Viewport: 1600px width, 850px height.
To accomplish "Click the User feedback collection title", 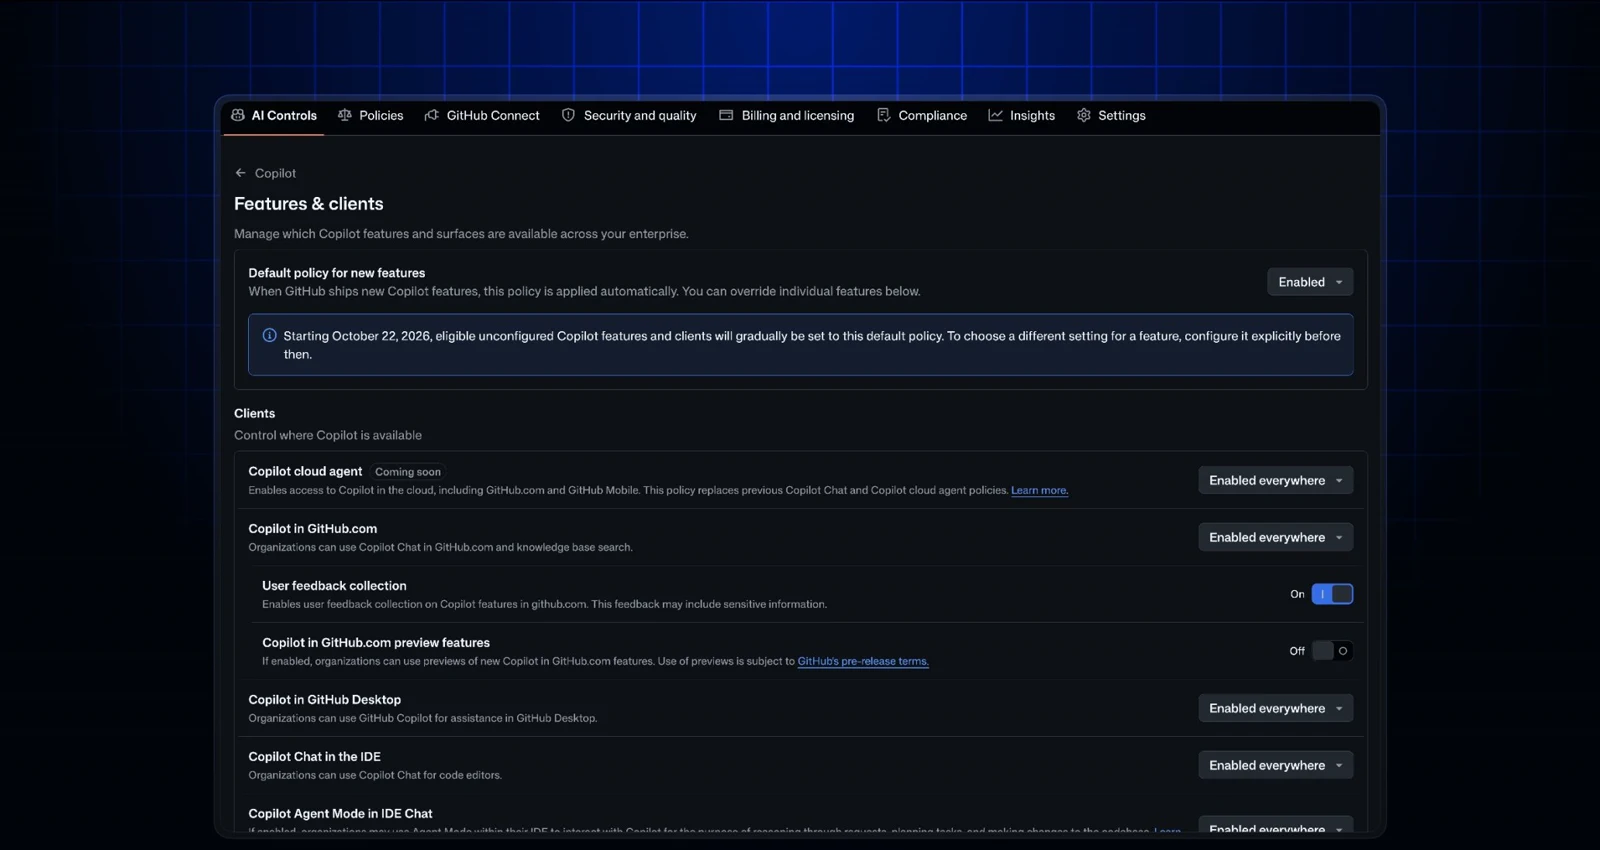I will pos(334,586).
